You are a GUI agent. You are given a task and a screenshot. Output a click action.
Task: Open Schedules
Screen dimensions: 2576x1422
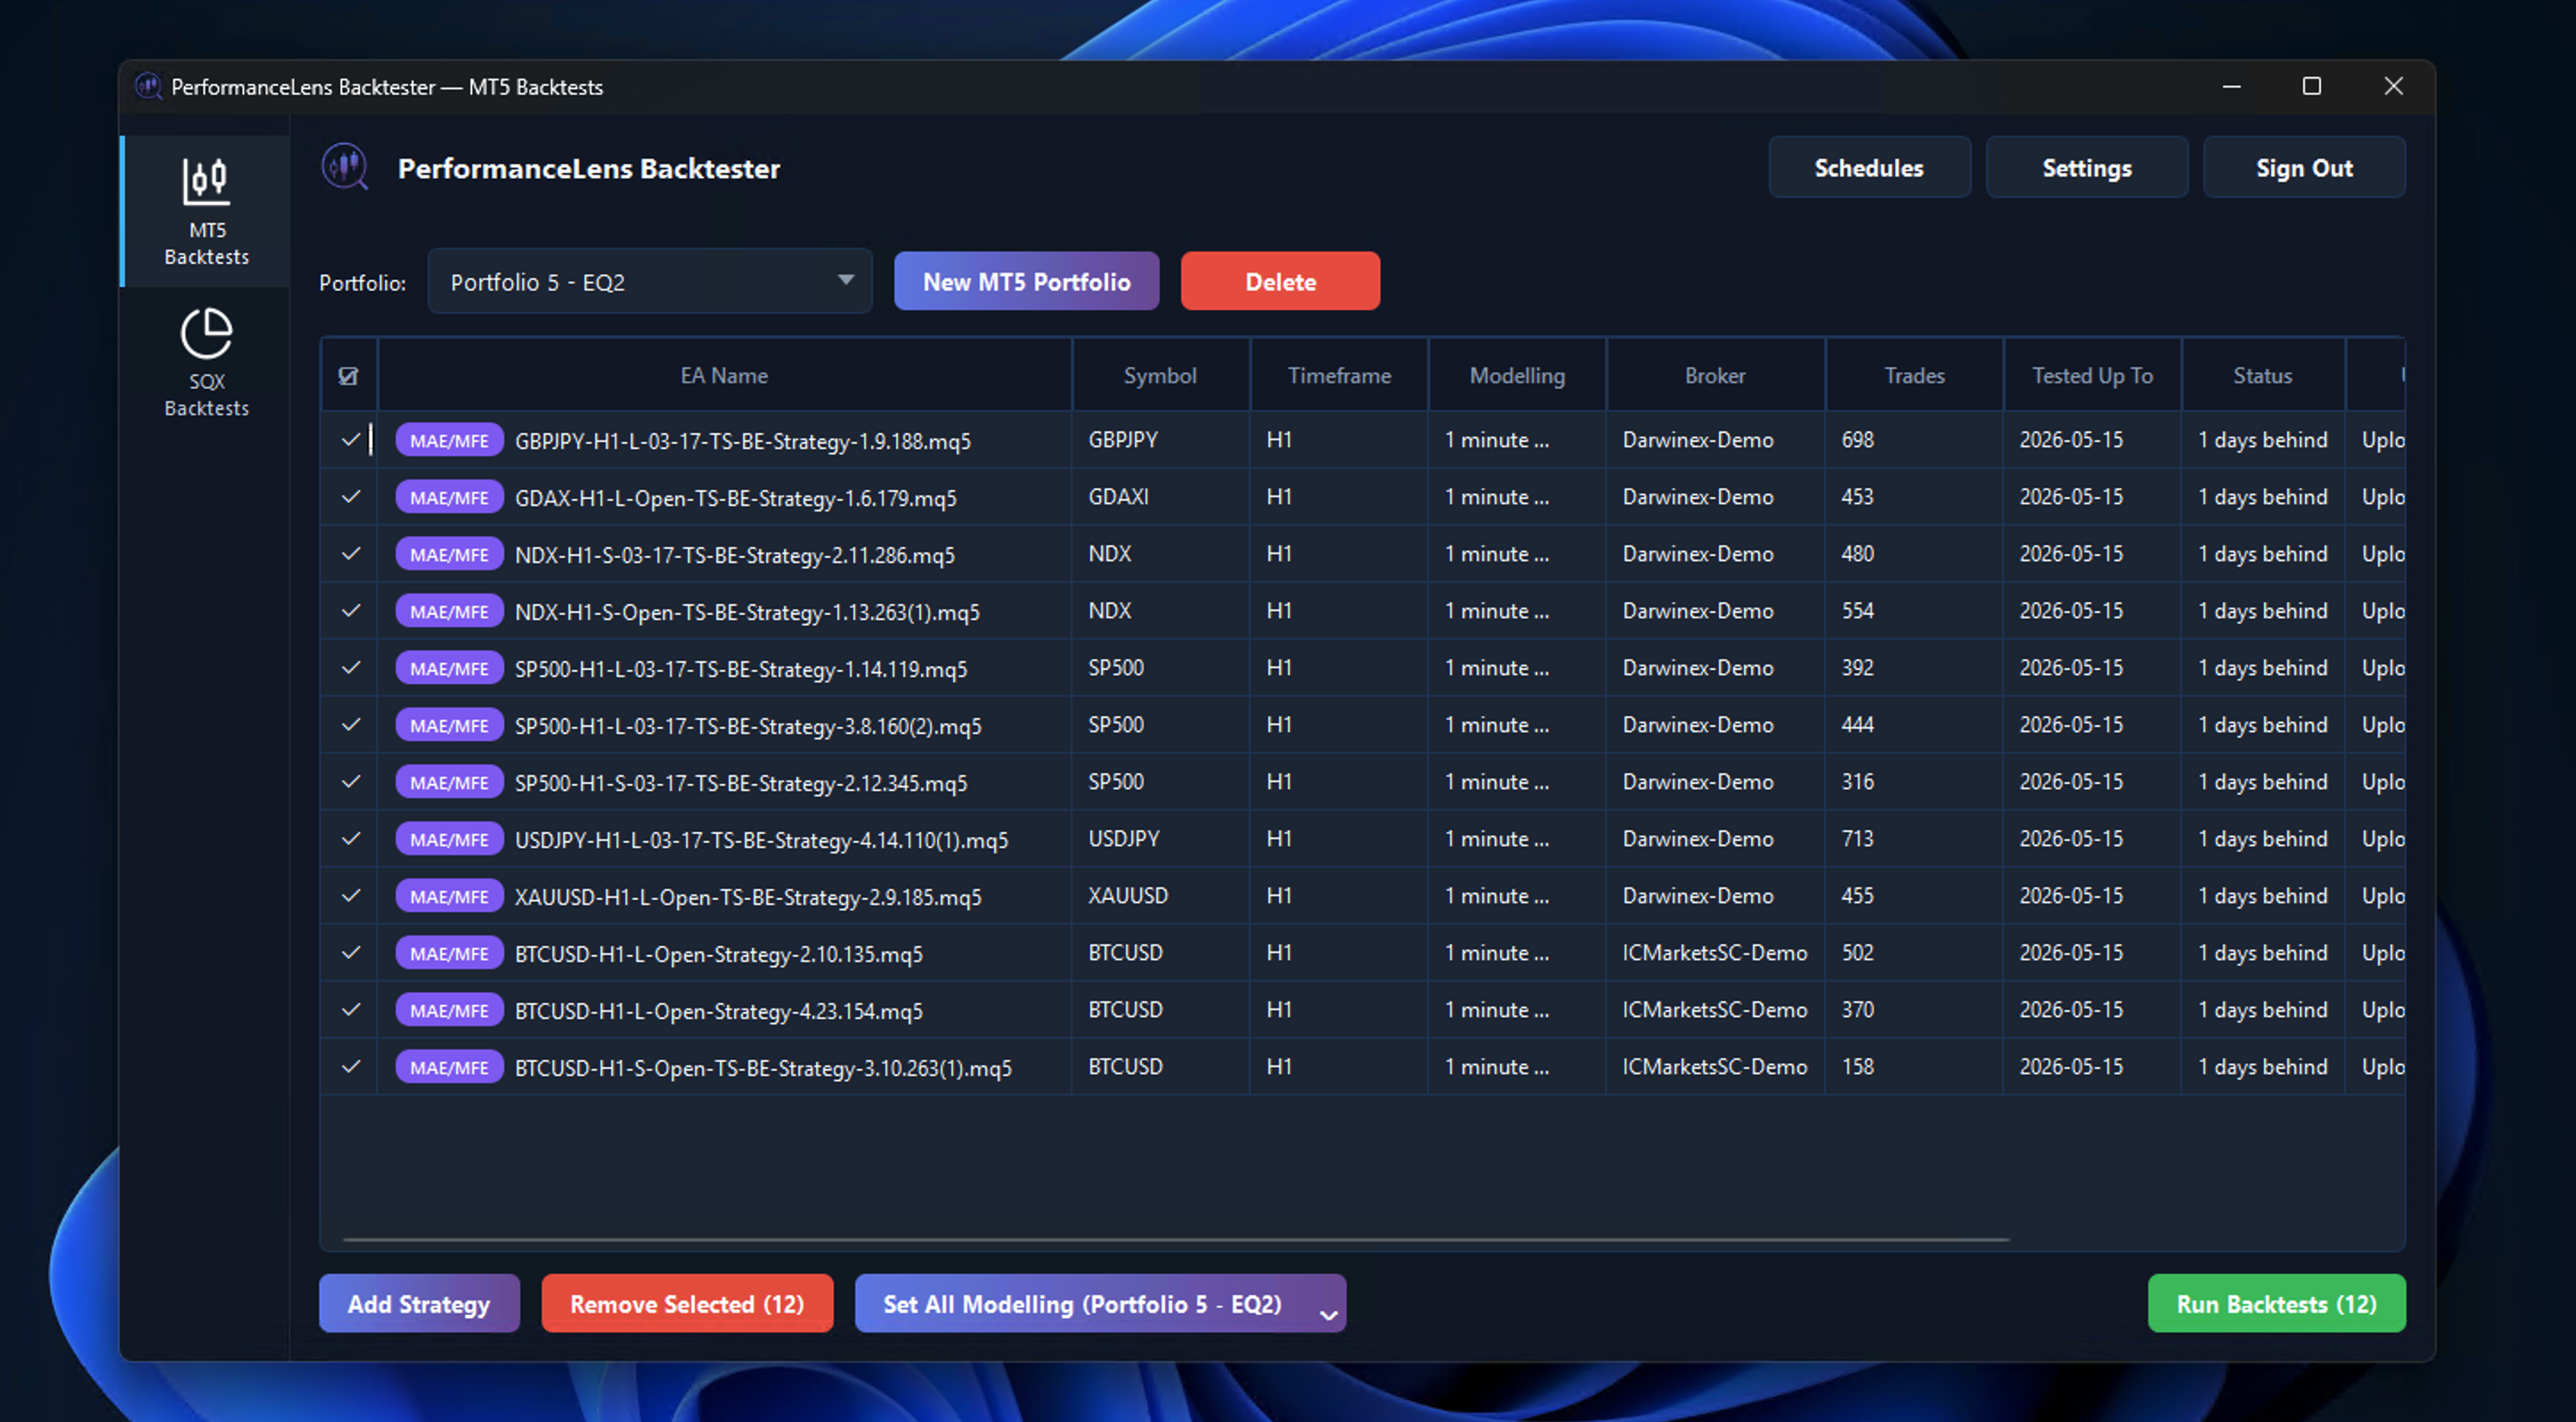coord(1869,168)
